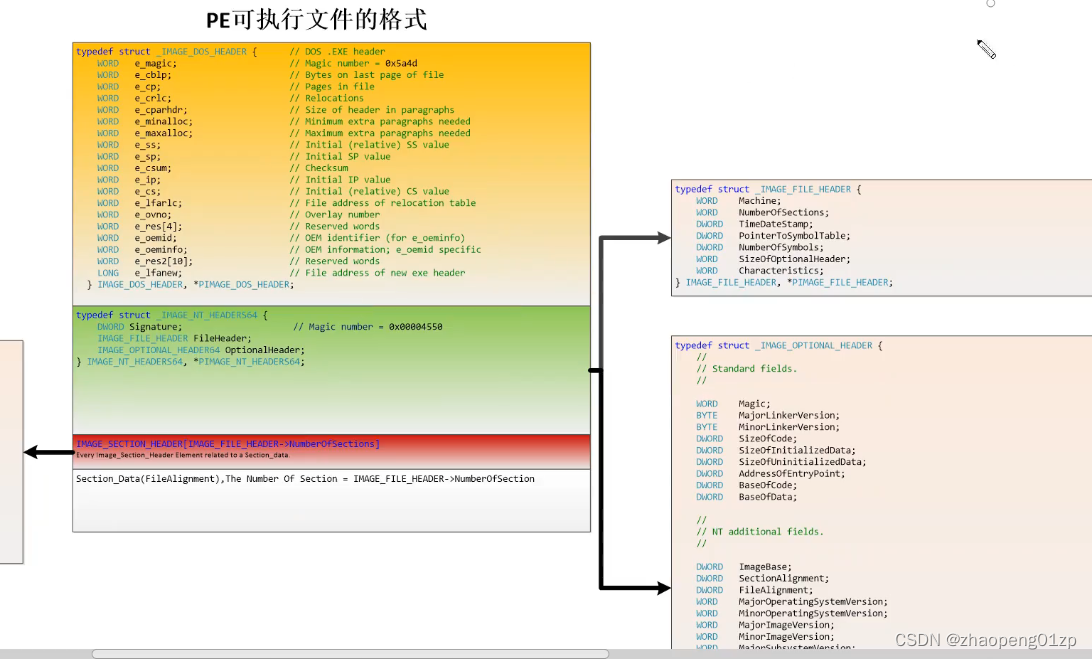Click the "TimeDateStamp;" field

pyautogui.click(x=776, y=224)
